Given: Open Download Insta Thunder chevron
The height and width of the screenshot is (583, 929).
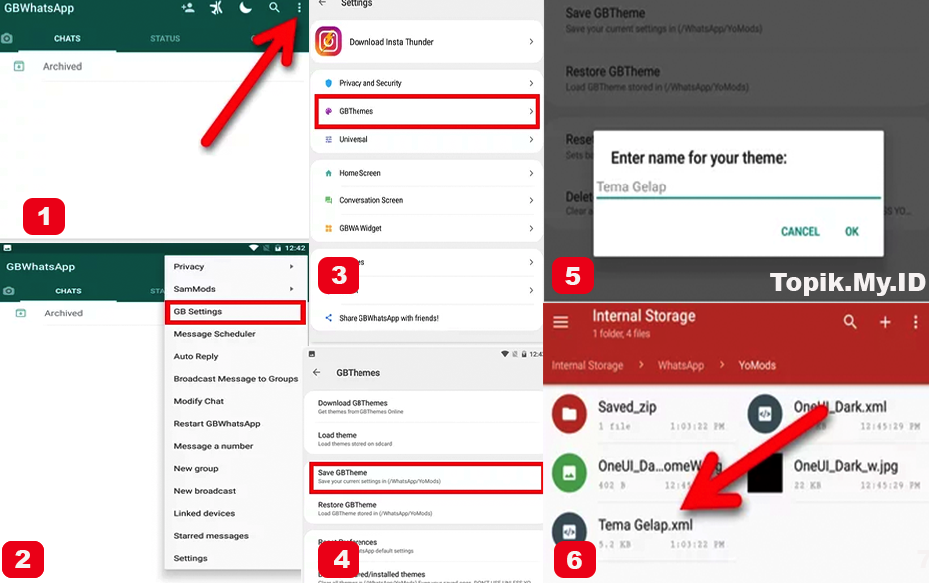Looking at the screenshot, I should tap(531, 41).
